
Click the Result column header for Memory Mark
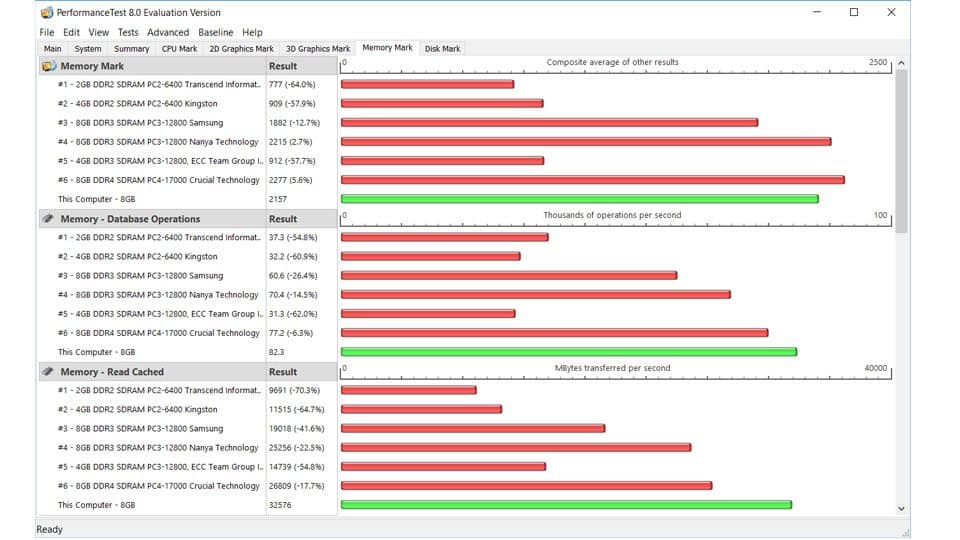coord(283,66)
